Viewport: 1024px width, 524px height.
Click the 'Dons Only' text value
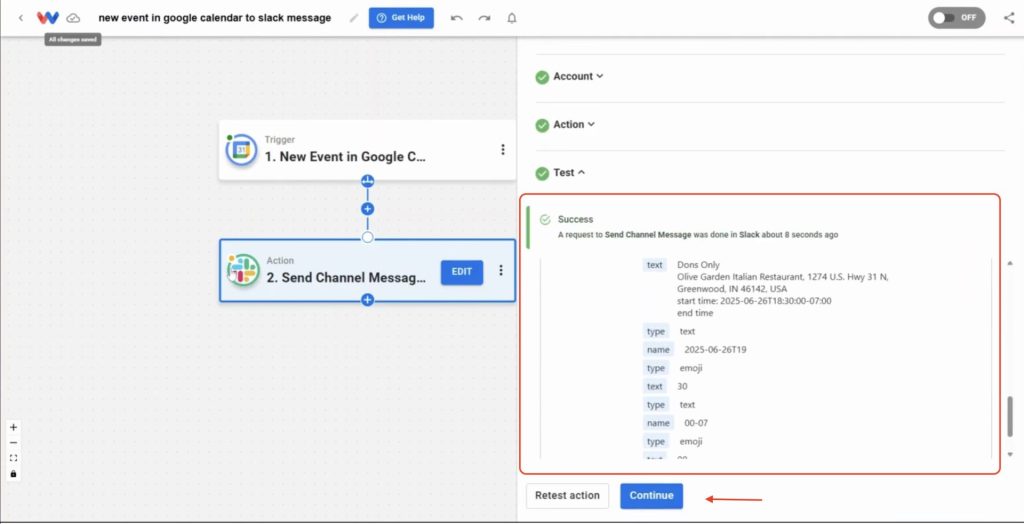click(698, 265)
